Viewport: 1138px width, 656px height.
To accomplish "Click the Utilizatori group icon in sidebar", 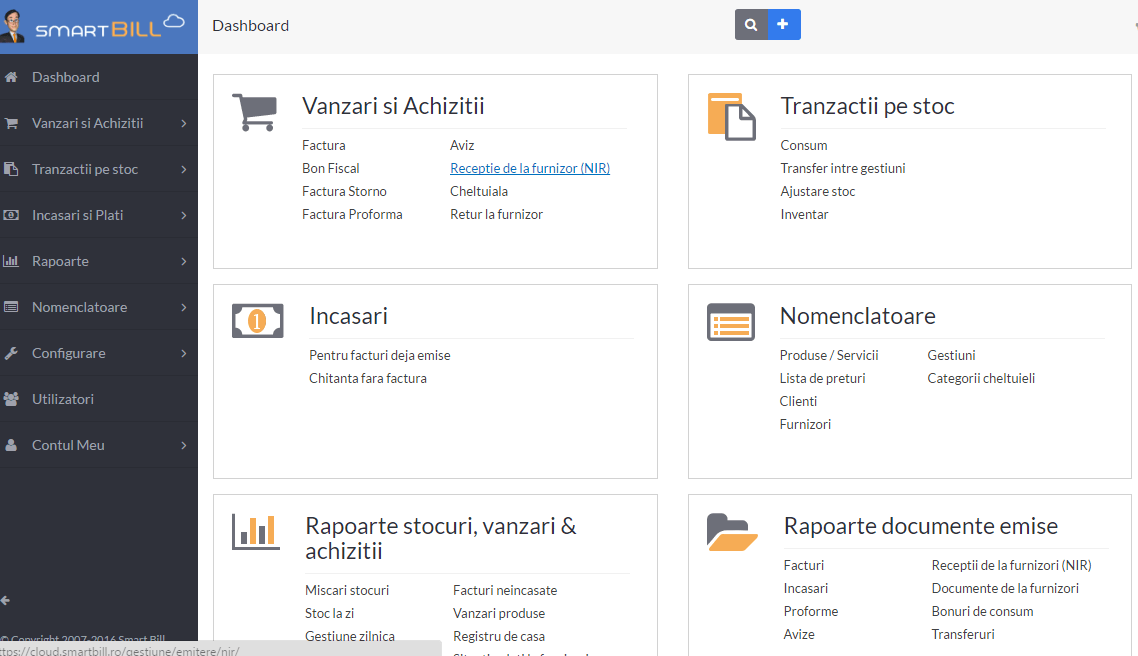I will pyautogui.click(x=11, y=399).
